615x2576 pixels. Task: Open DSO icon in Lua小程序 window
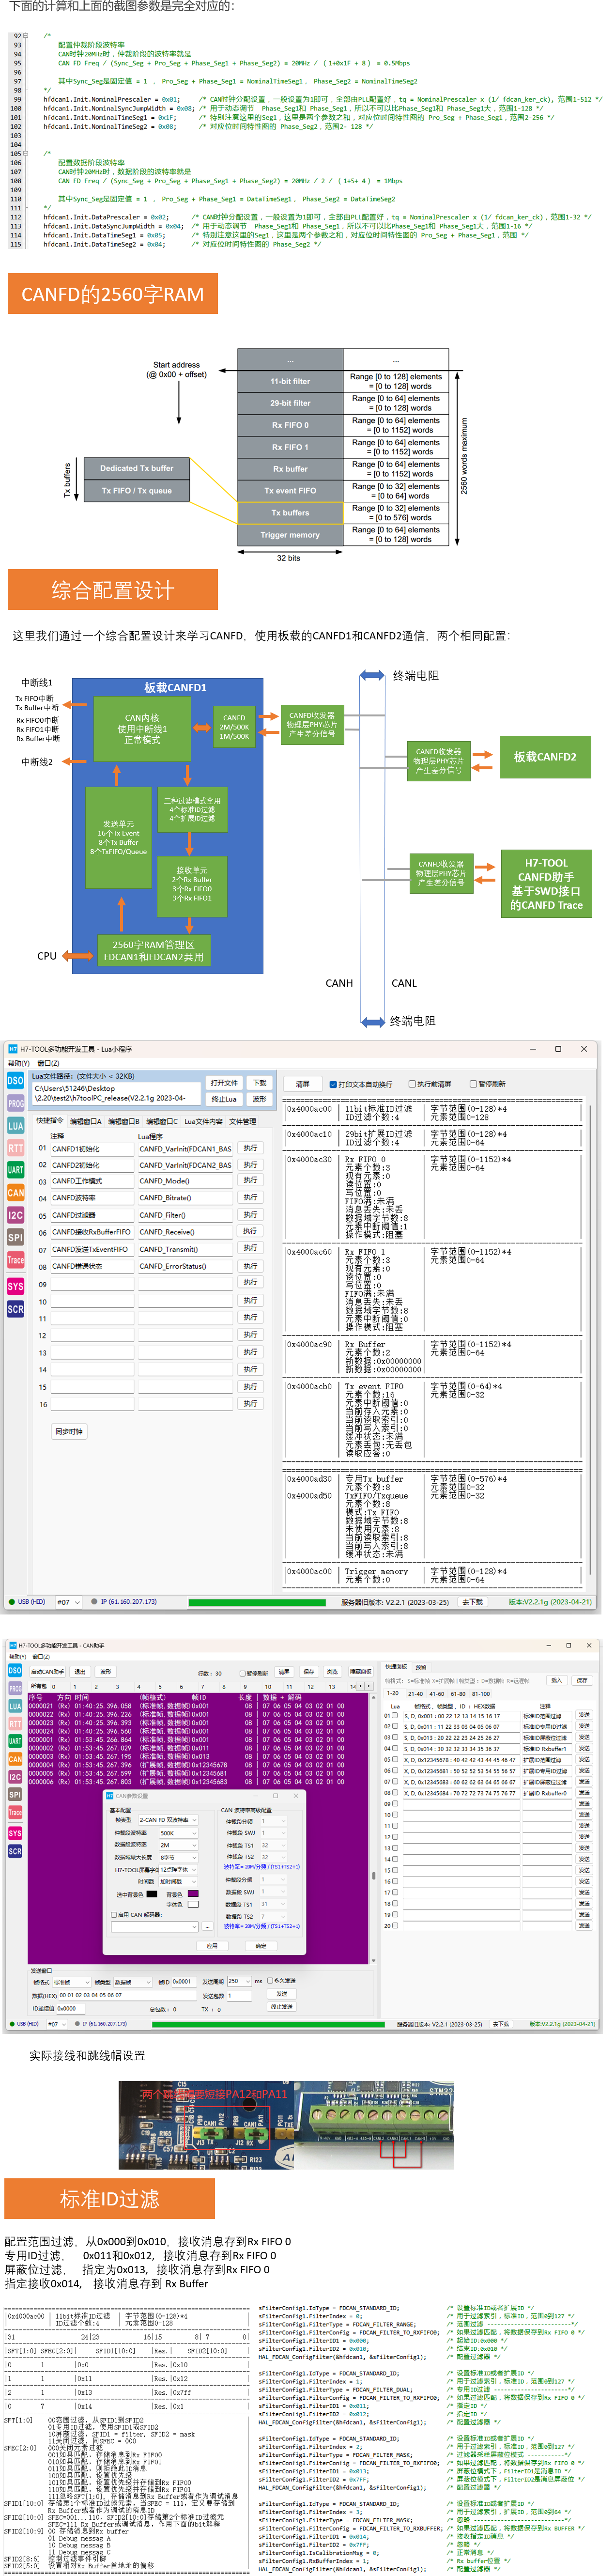[x=15, y=1080]
